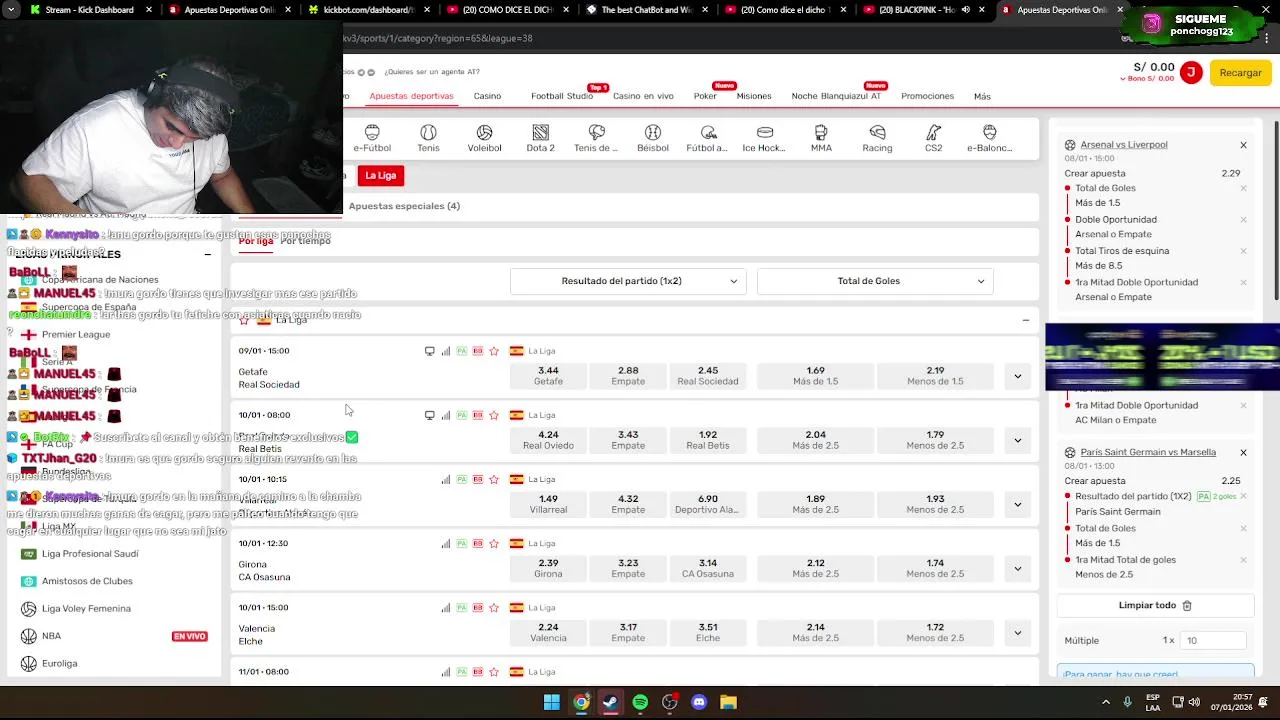Select the MMA sport icon
Viewport: 1280px width, 720px height.
pyautogui.click(x=821, y=138)
